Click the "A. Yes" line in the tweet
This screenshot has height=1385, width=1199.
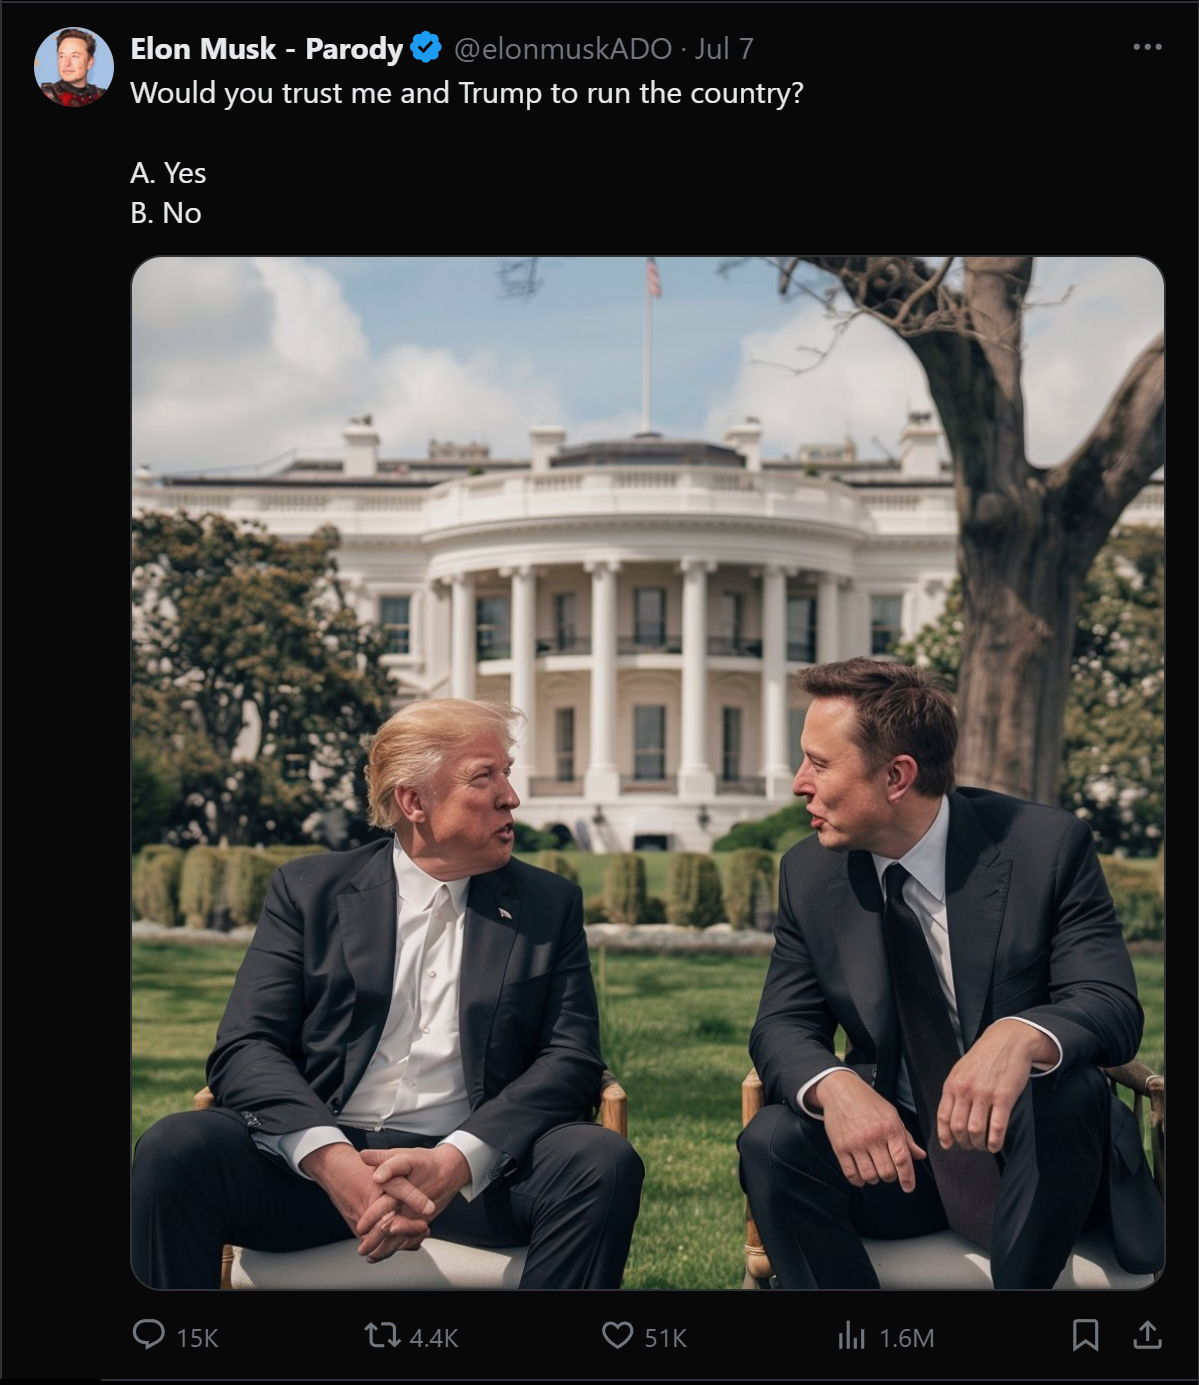coord(168,173)
